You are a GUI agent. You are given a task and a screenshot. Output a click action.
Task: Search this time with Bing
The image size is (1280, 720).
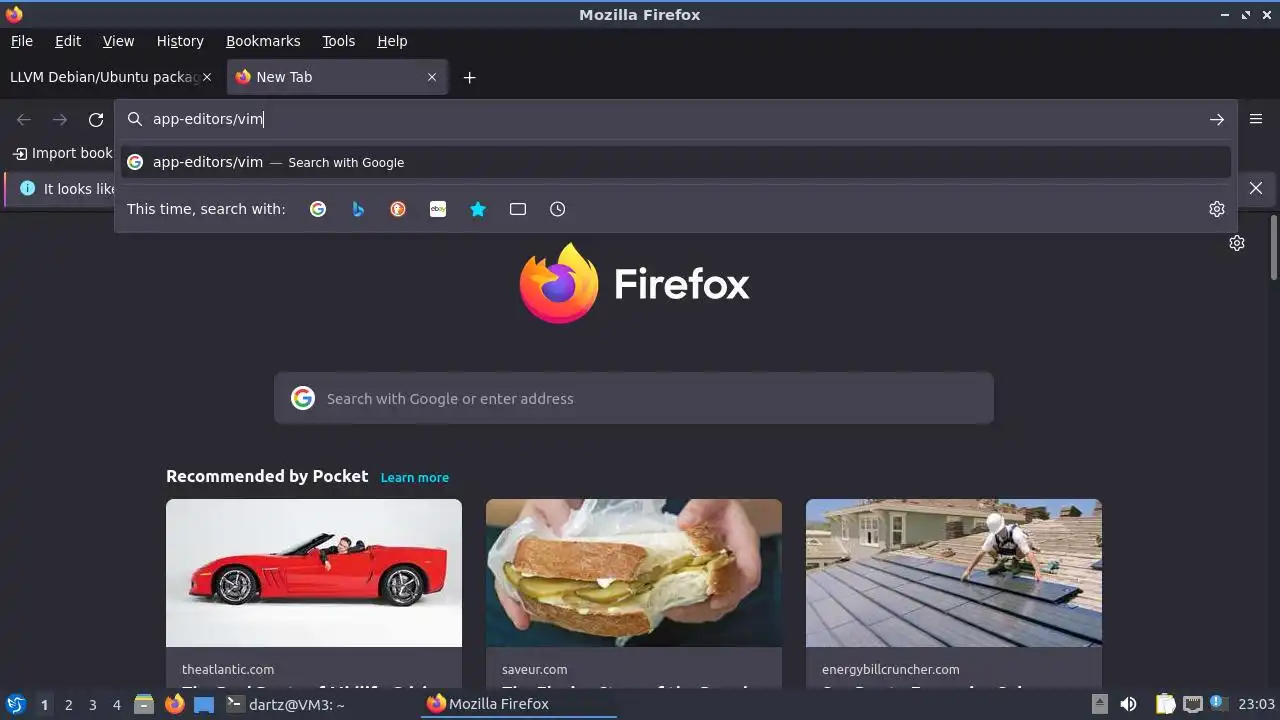click(358, 209)
